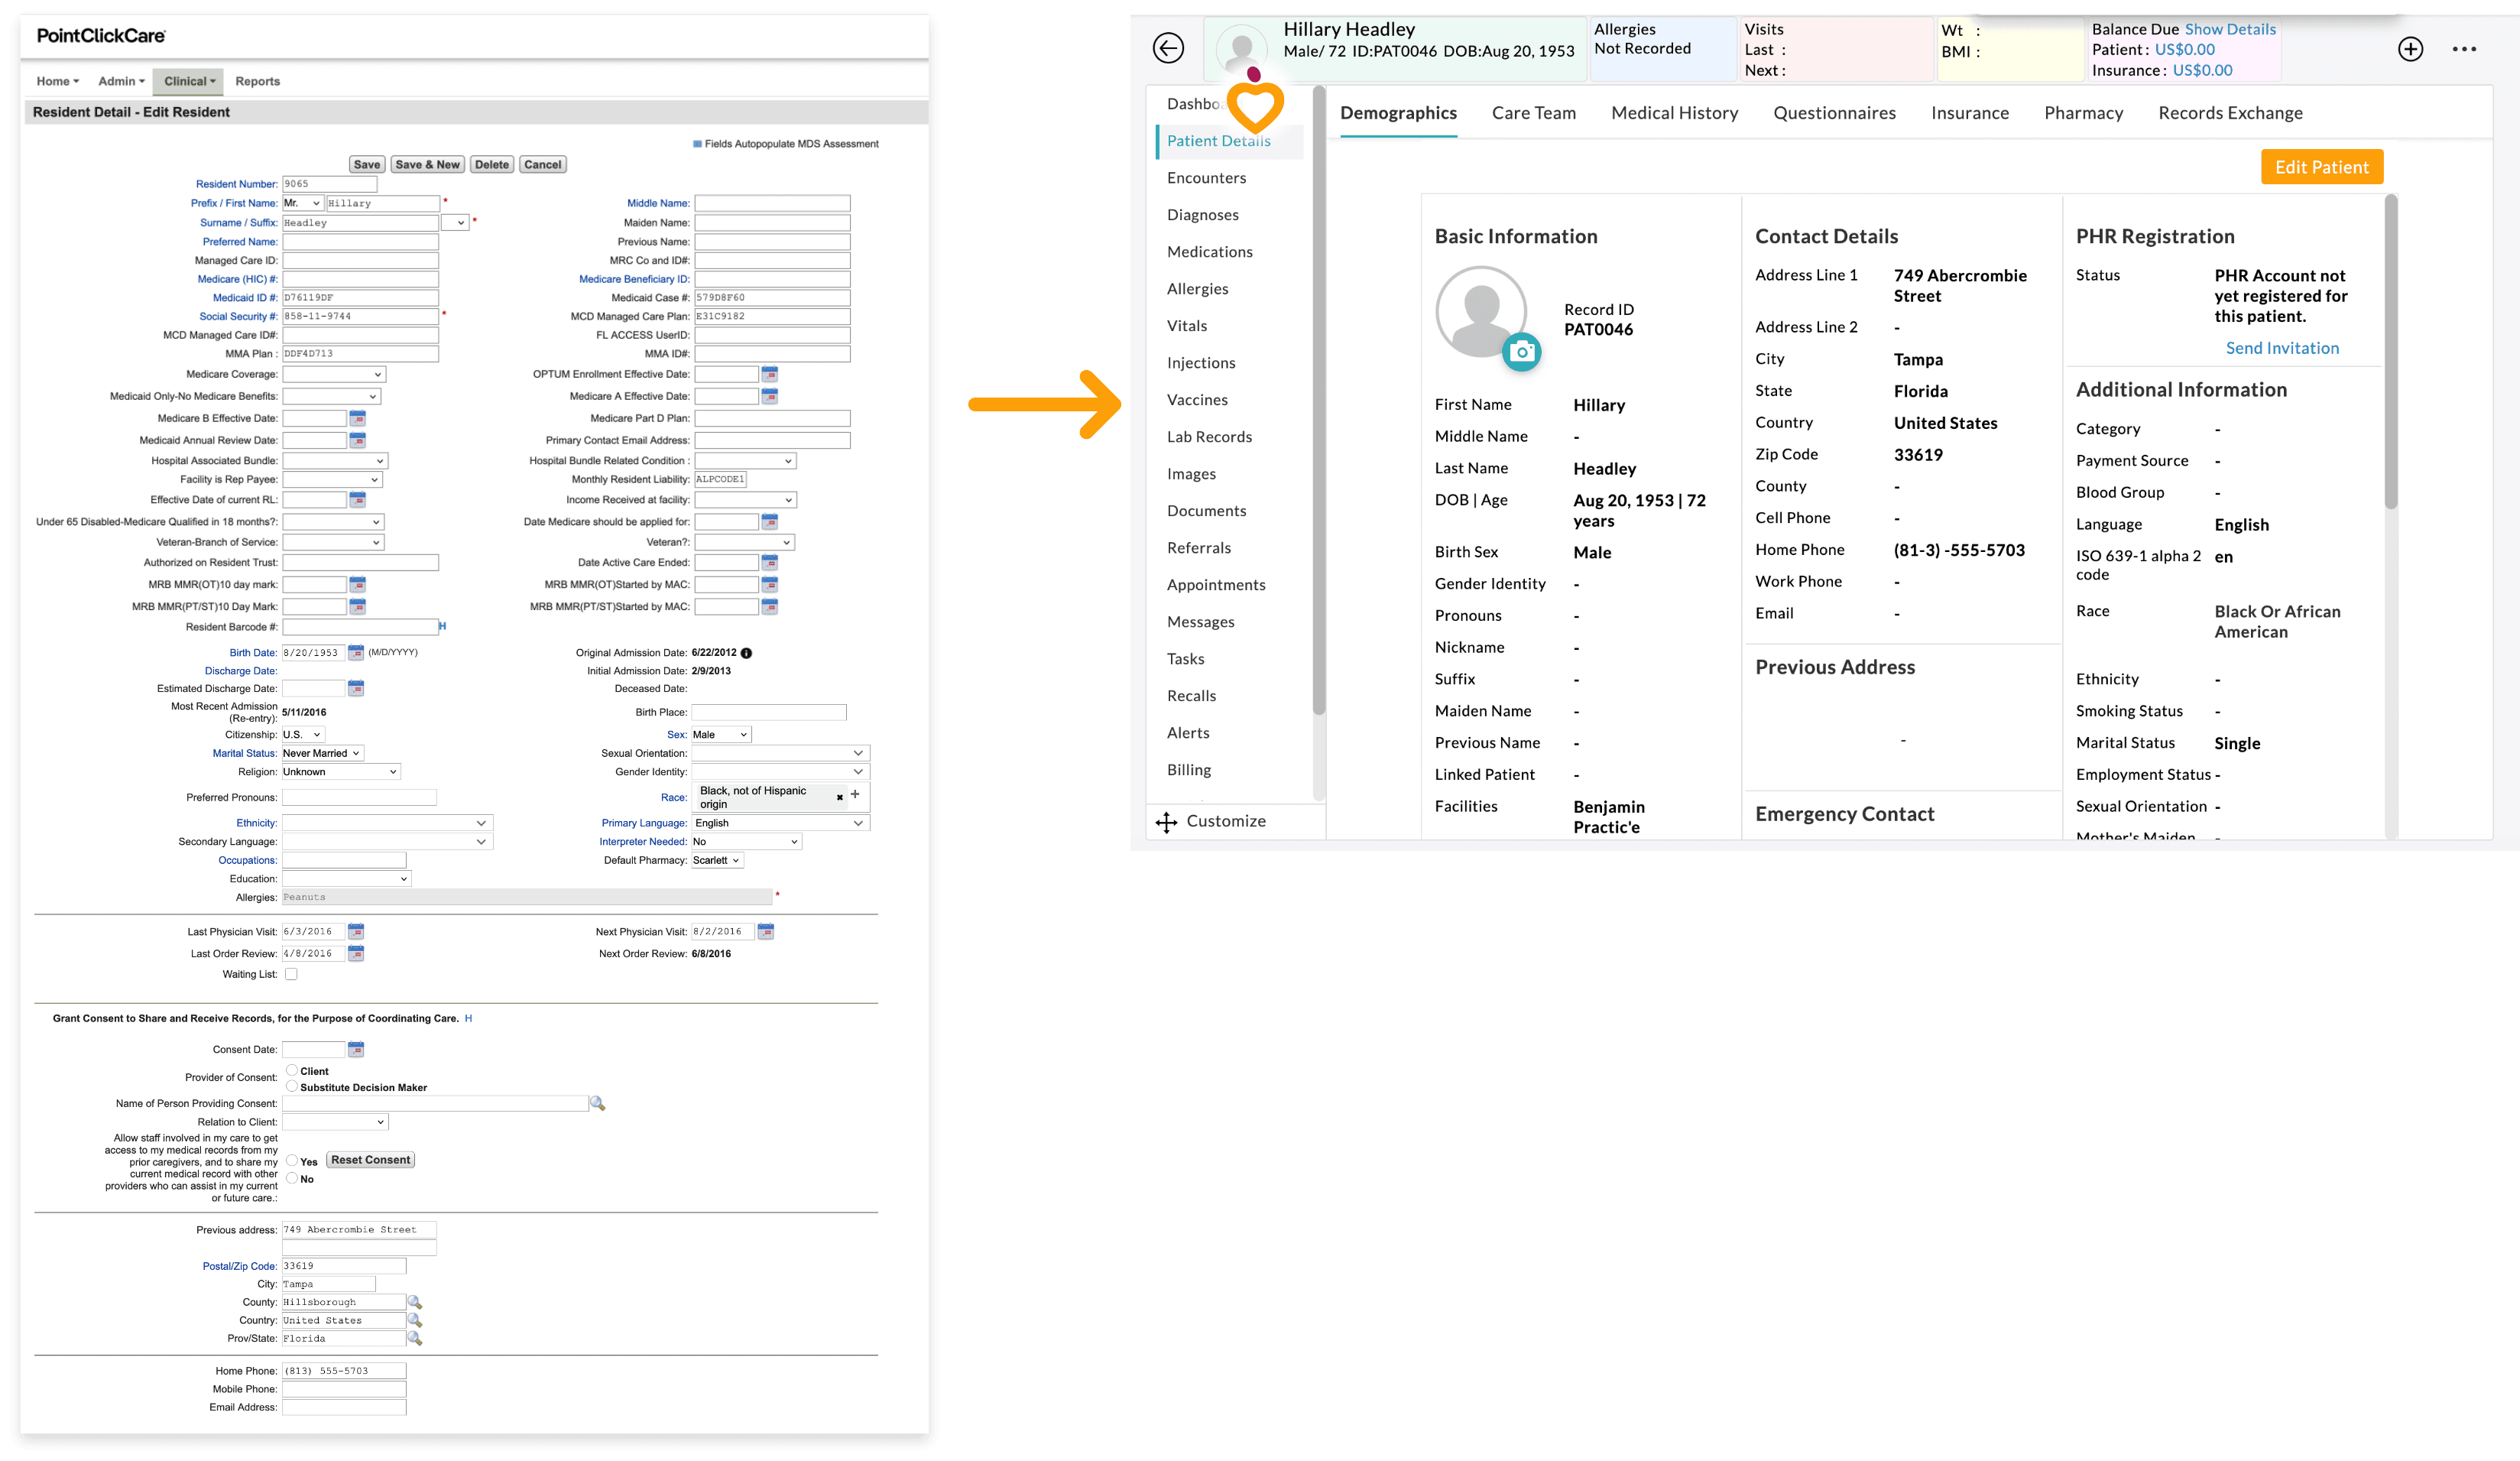Open the Primary Language dropdown
The width and height of the screenshot is (2520, 1461).
pyautogui.click(x=780, y=823)
